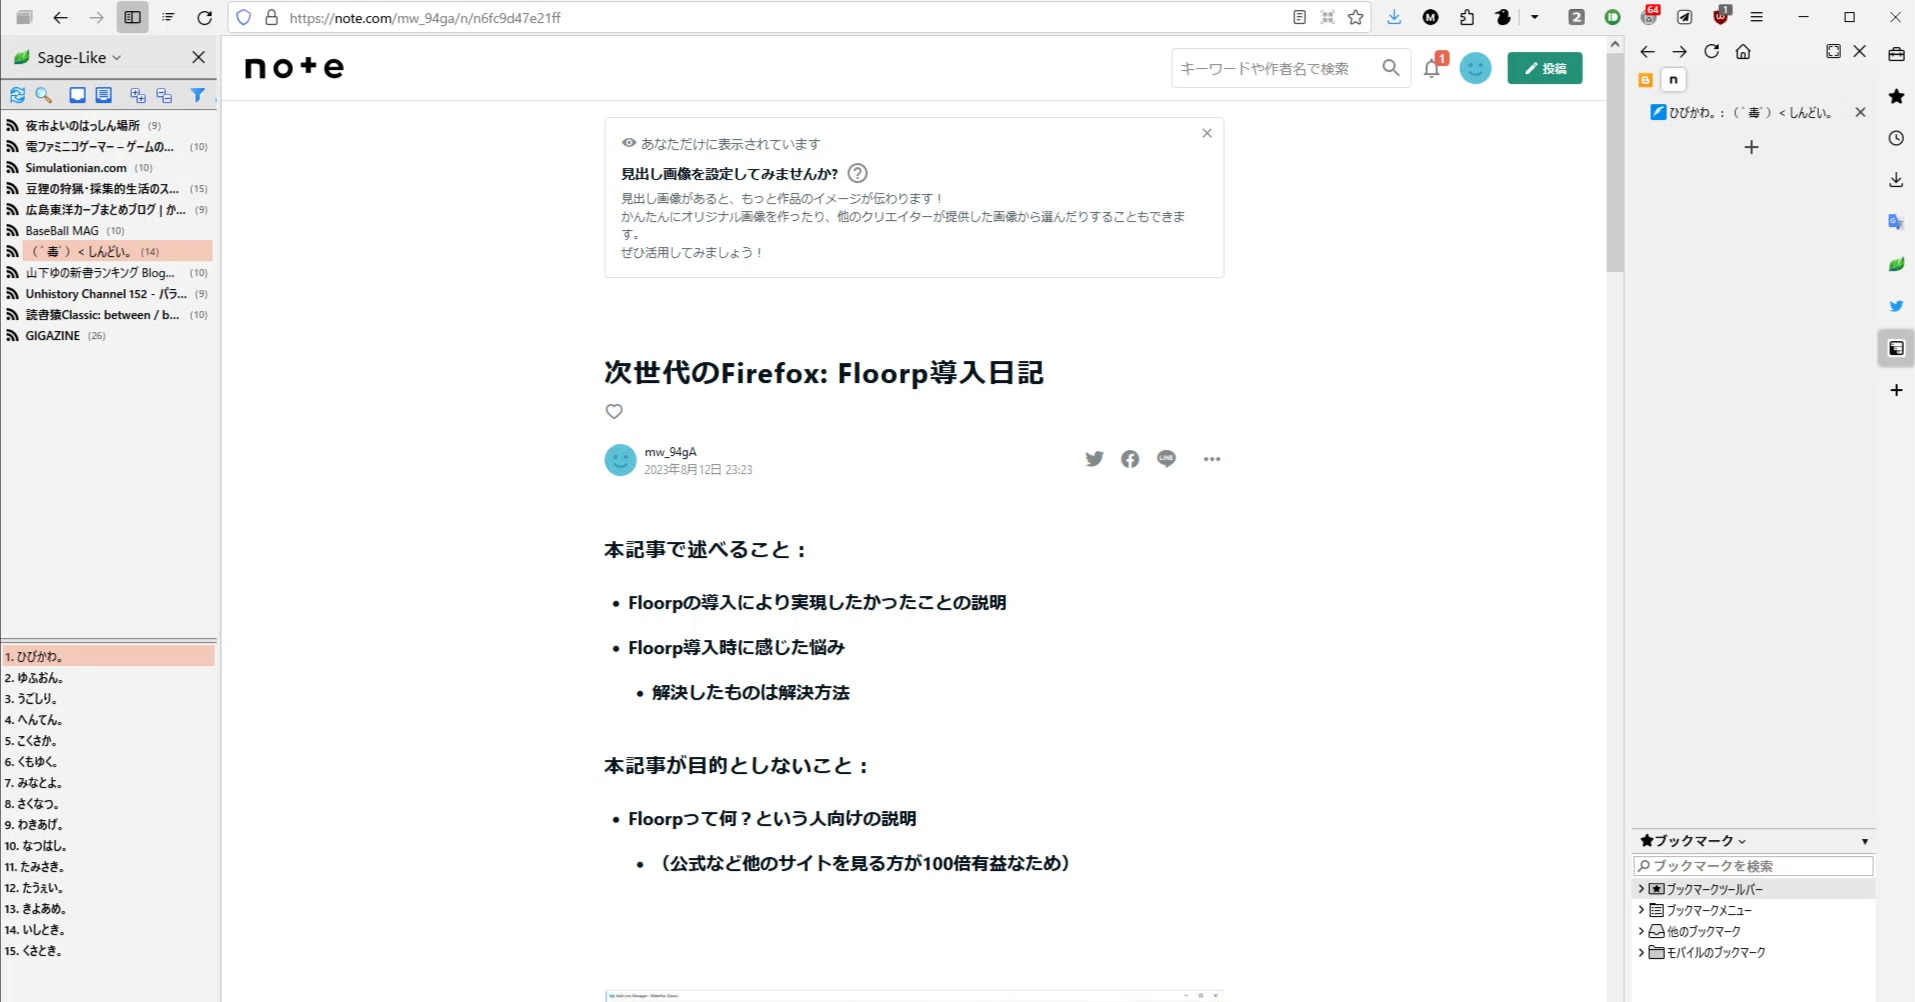Image resolution: width=1915 pixels, height=1002 pixels.
Task: Open feed search magnifier in Sage-Like
Action: [43, 95]
